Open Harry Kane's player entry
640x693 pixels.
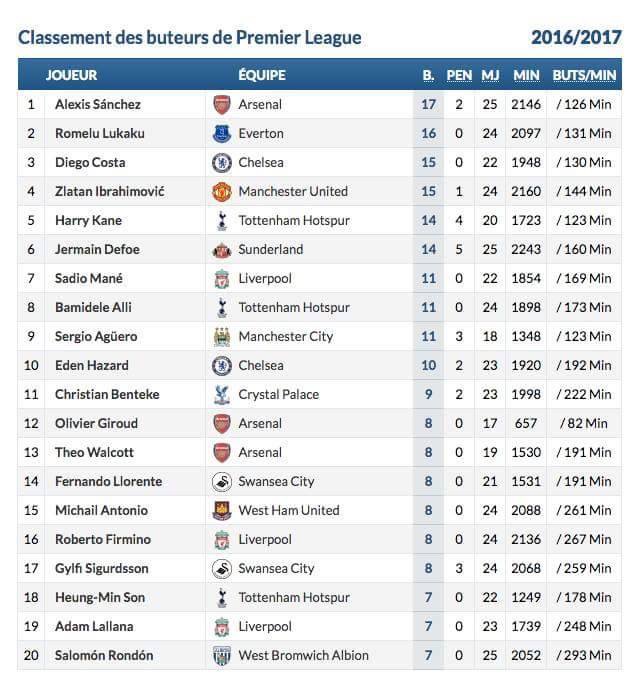88,221
